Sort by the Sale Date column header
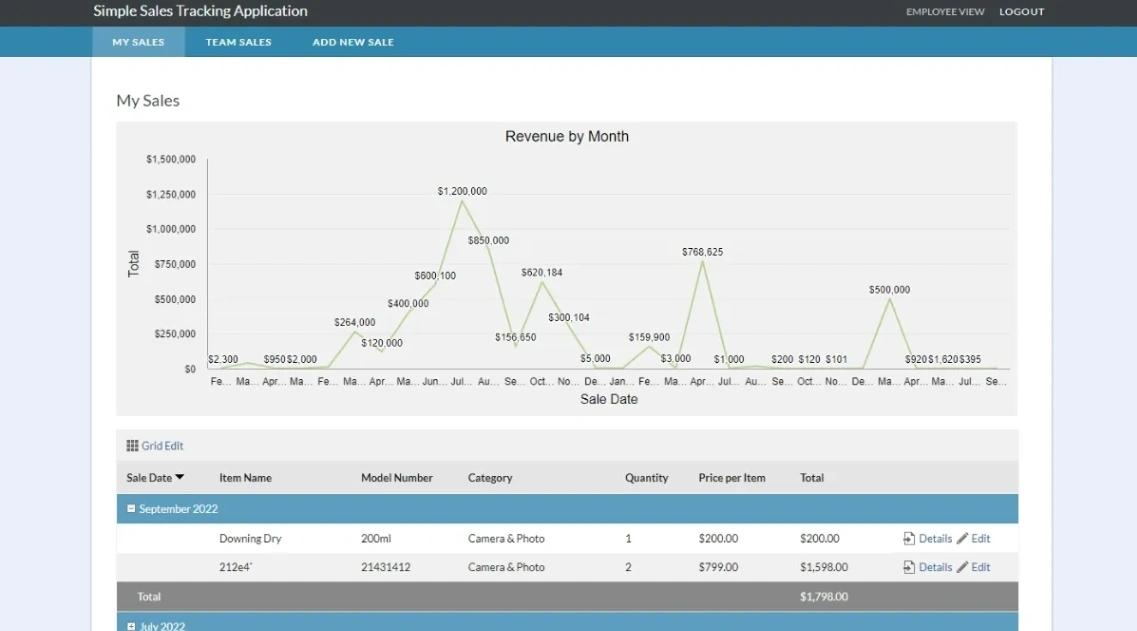Screen dimensions: 1137x631 (x=149, y=478)
